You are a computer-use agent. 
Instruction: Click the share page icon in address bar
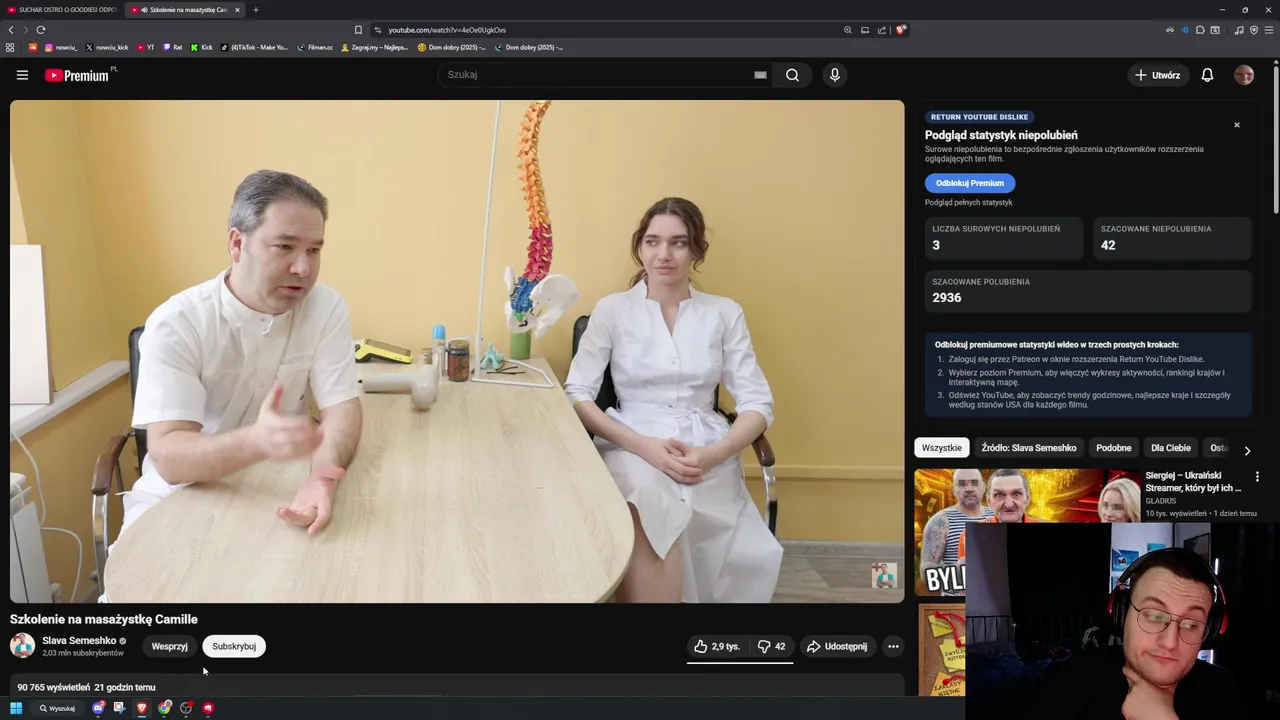pos(882,30)
